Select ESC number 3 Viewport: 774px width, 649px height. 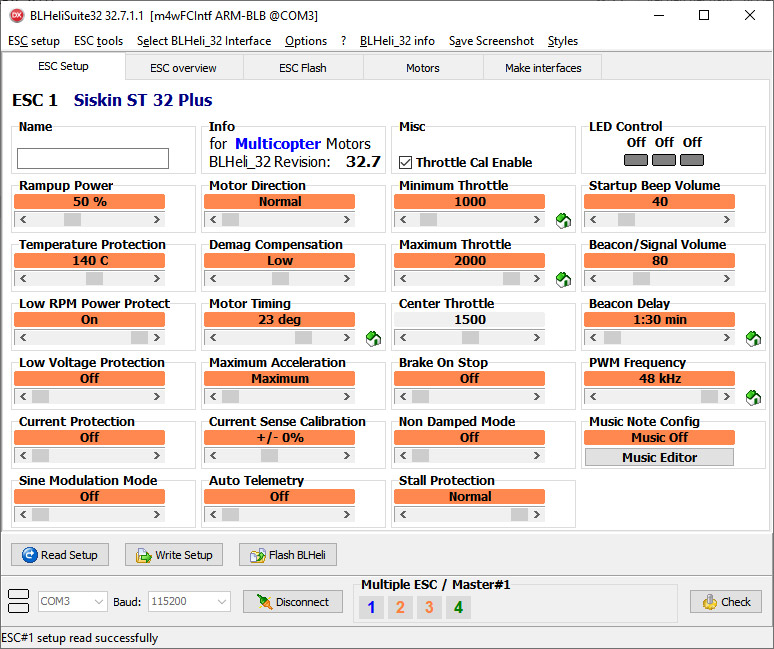click(429, 607)
